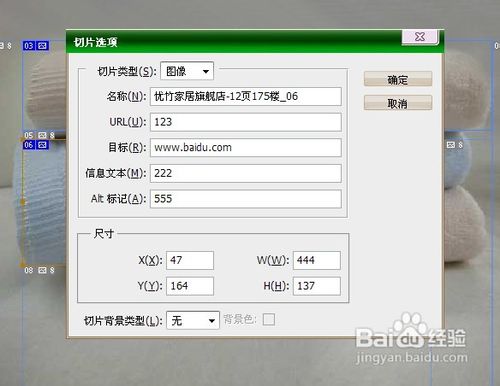Click the 信息文本 input field

click(246, 173)
